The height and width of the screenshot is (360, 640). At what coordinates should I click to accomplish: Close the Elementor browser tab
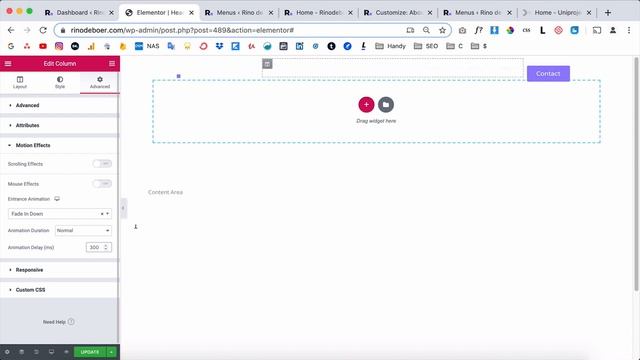(191, 13)
